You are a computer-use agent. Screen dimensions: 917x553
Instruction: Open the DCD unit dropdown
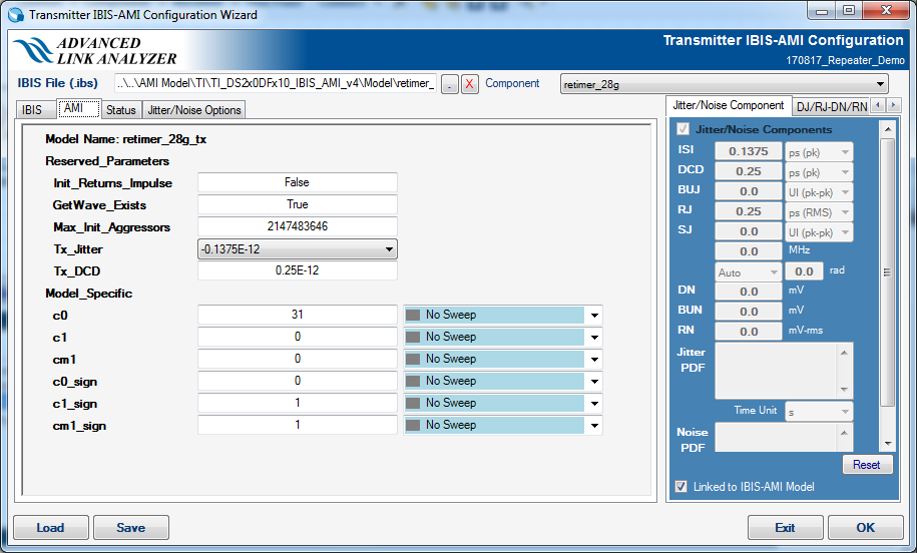click(819, 172)
